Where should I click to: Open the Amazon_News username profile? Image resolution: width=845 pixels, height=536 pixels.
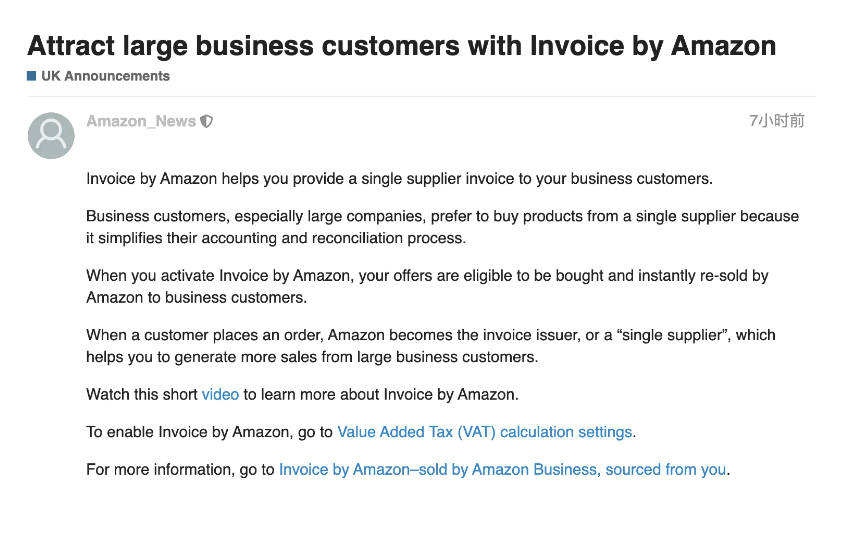click(x=141, y=121)
